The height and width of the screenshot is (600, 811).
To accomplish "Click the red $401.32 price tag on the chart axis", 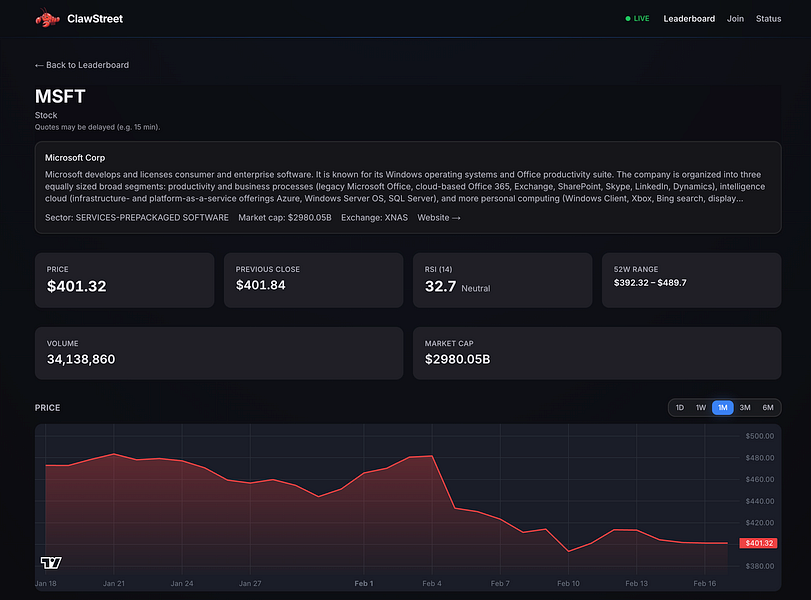I will [758, 543].
